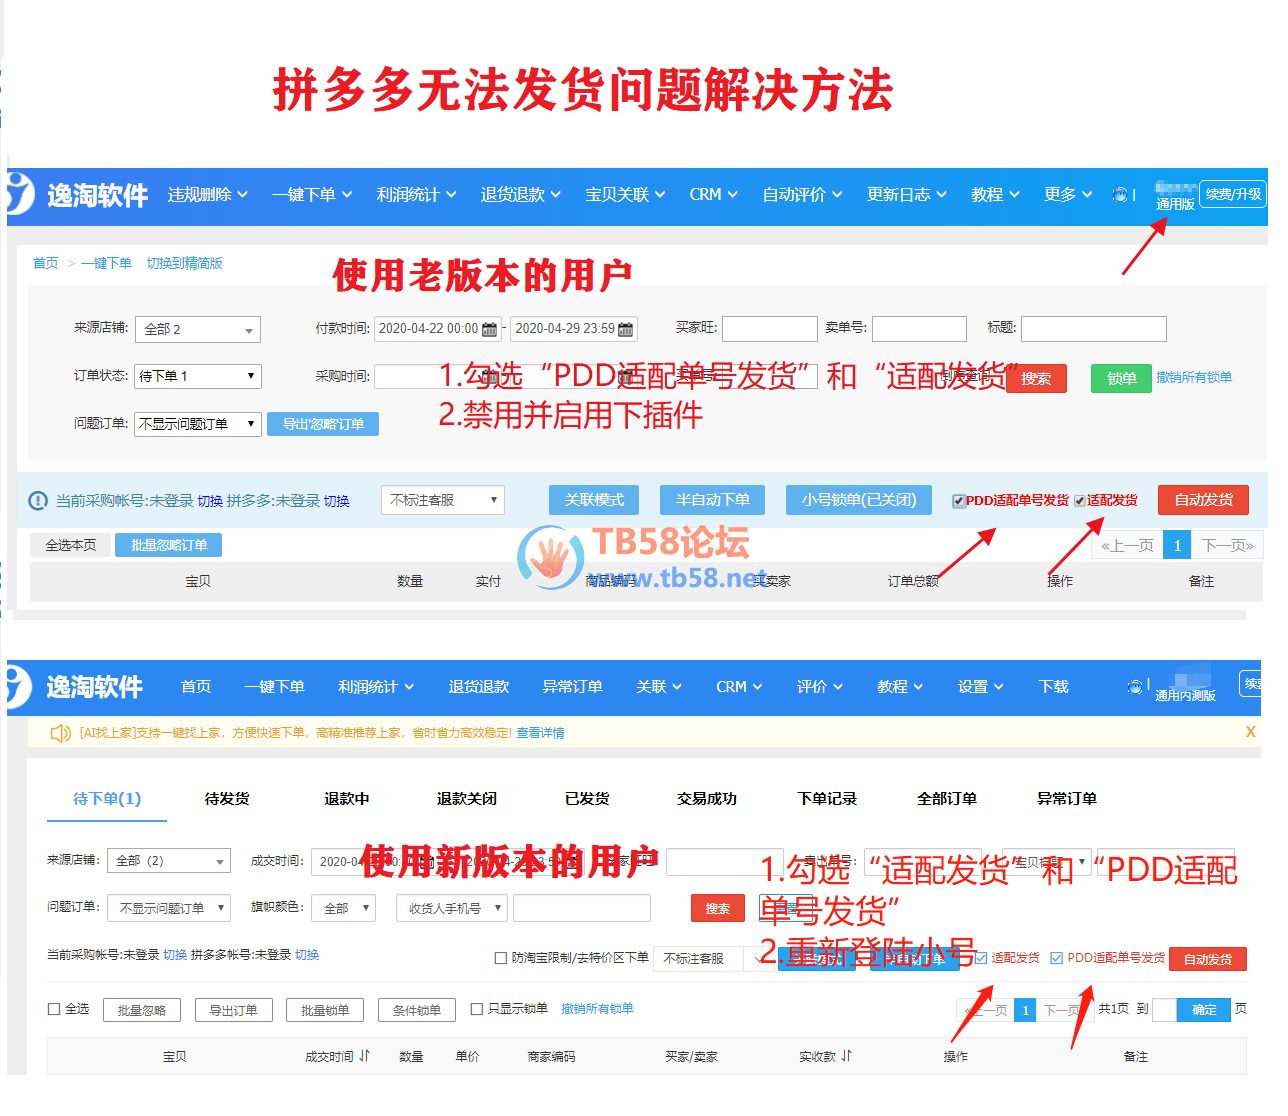Screen dimensions: 1288x1116
Task: Click the 关联模式 button
Action: [x=594, y=500]
